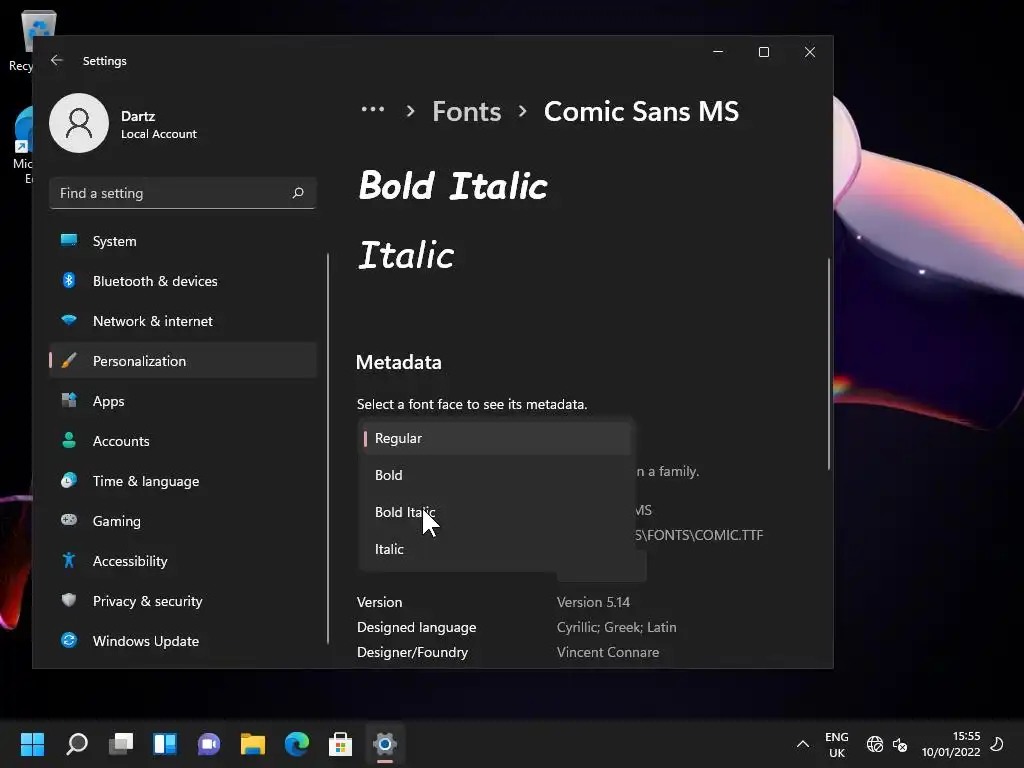Open Network & internet settings
The height and width of the screenshot is (768, 1024).
click(183, 321)
